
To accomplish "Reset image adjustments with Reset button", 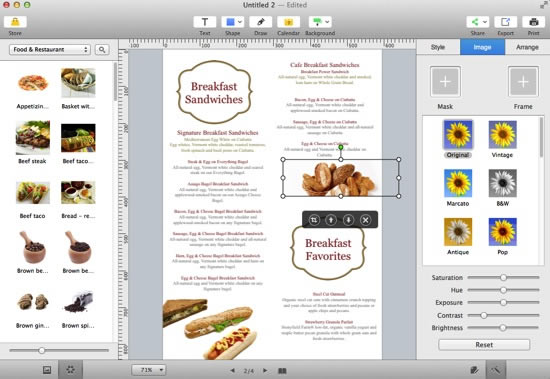I will pyautogui.click(x=484, y=345).
